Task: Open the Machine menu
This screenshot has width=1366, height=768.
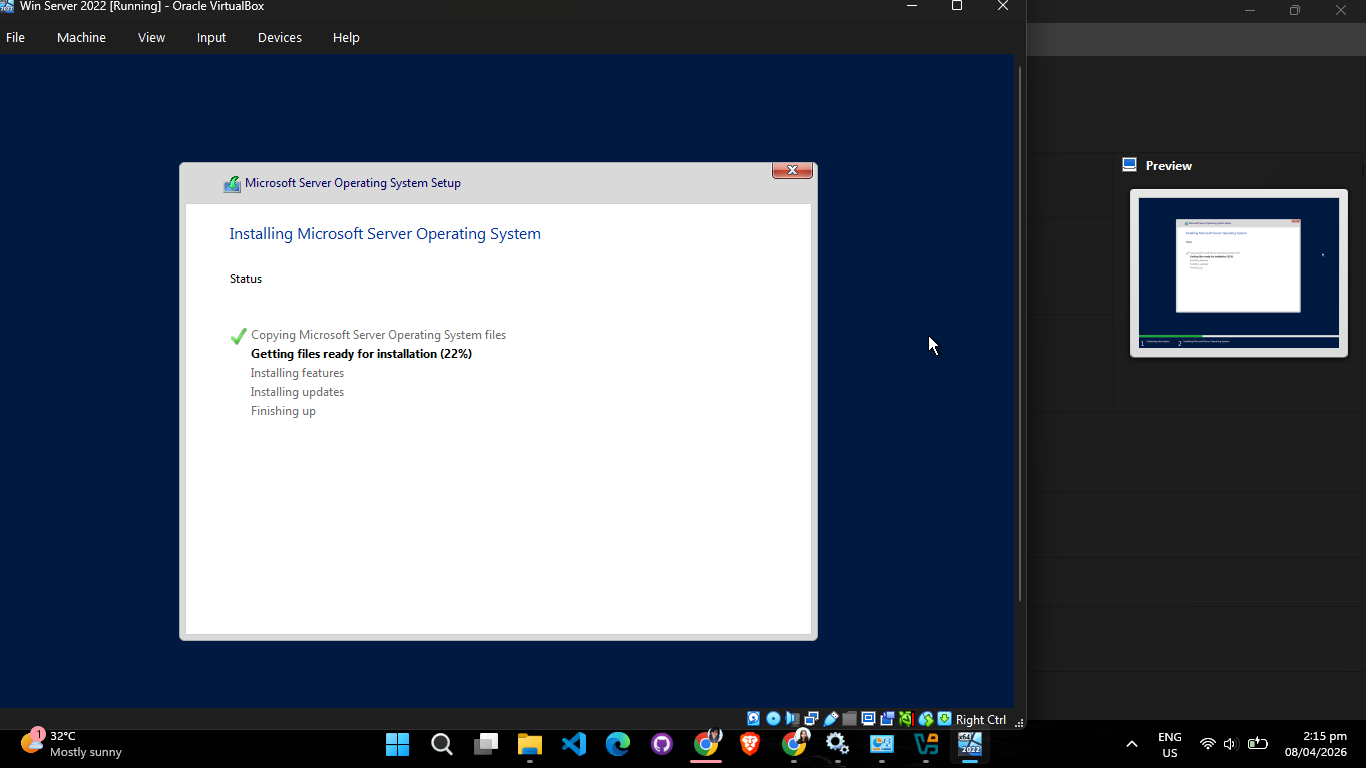Action: click(81, 37)
